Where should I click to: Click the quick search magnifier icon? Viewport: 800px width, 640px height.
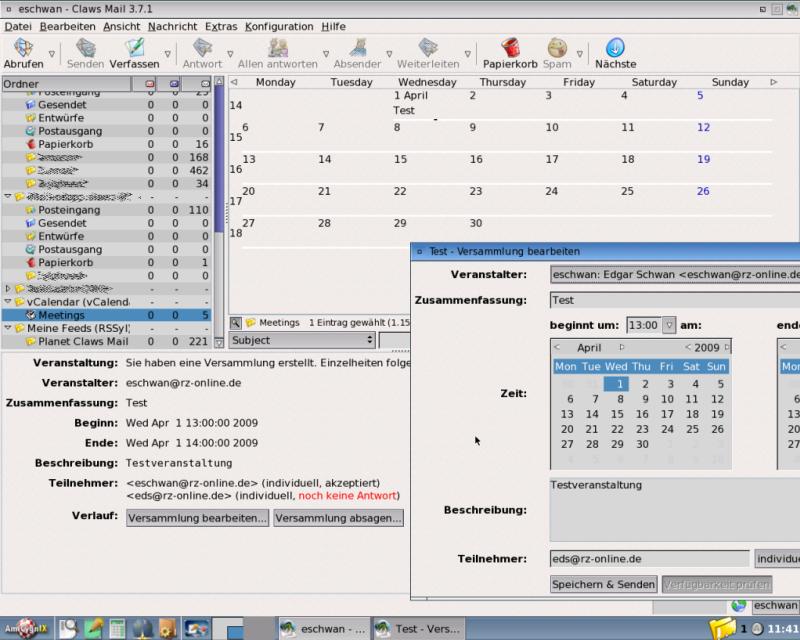(235, 323)
